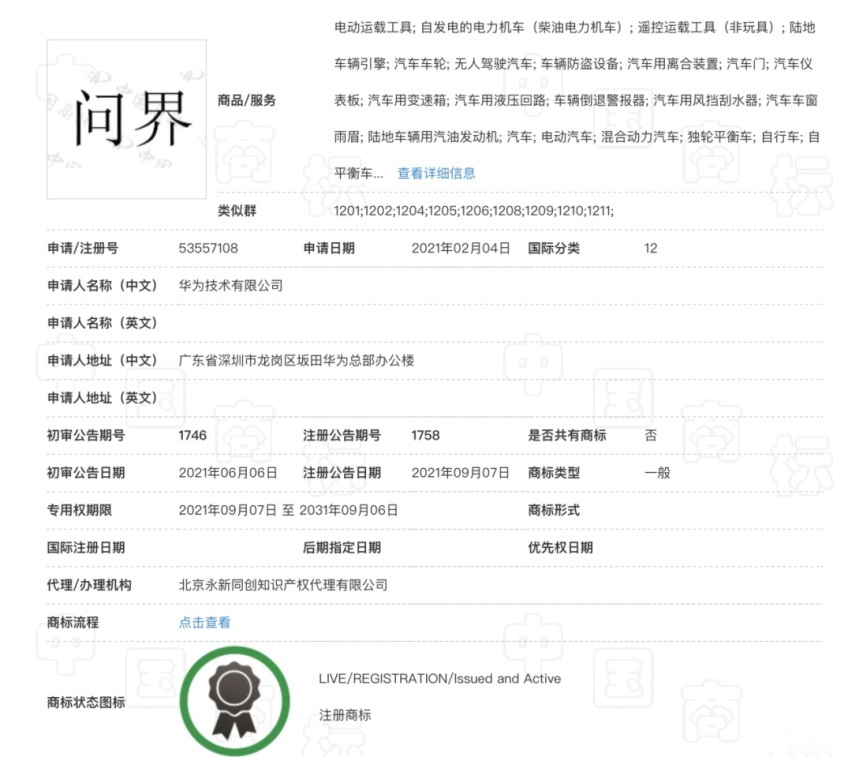Select the agency 北京永新同创知识产权代理有限公司
Image resolution: width=852 pixels, height=757 pixels.
283,585
